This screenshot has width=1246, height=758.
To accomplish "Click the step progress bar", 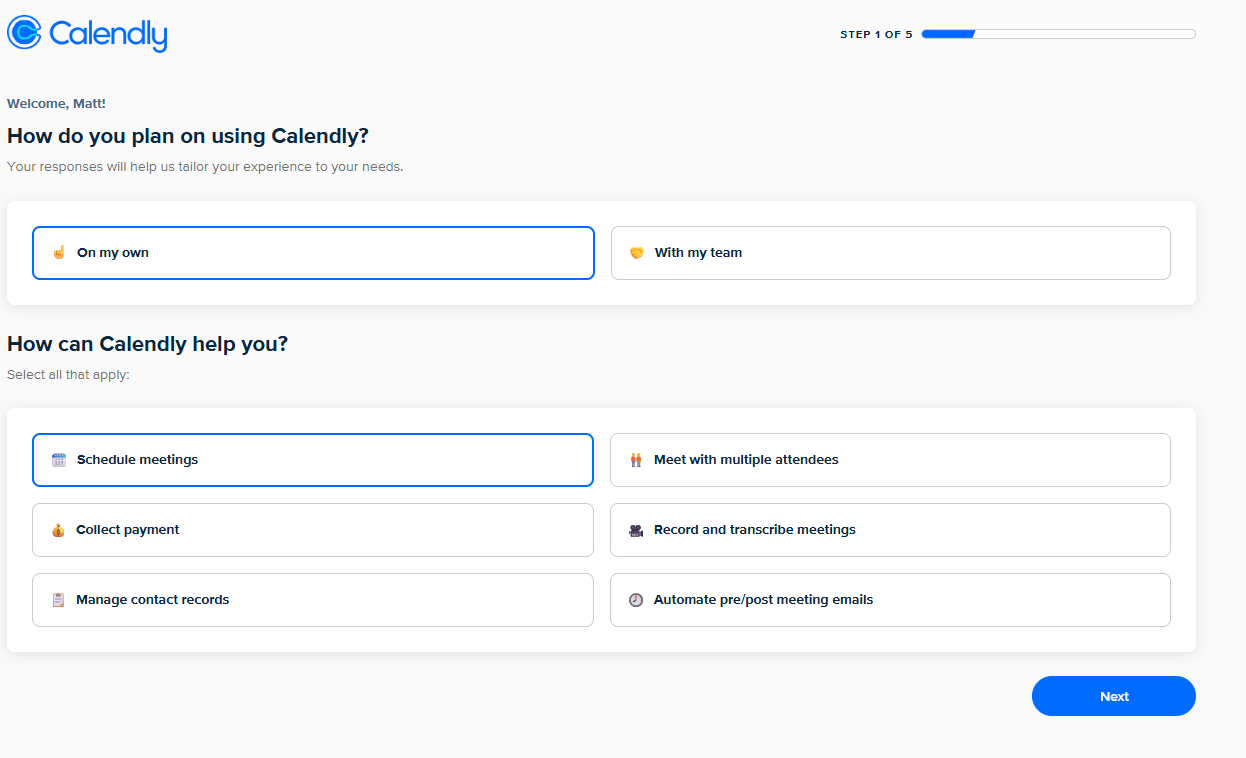I will (x=1058, y=34).
